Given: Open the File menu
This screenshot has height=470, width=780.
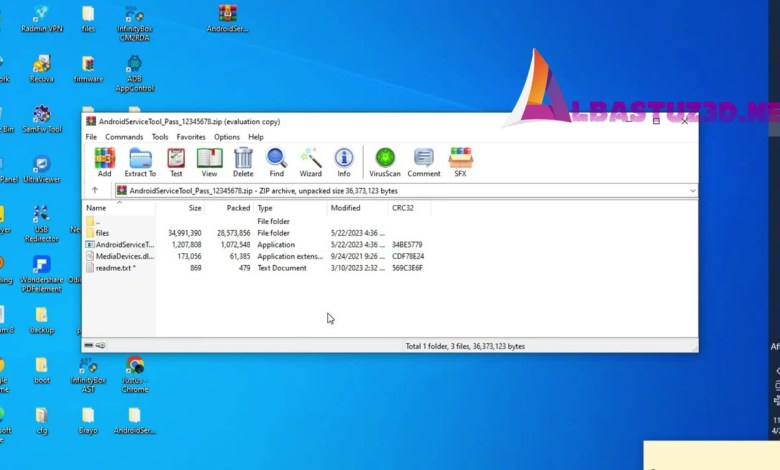Looking at the screenshot, I should coord(91,137).
